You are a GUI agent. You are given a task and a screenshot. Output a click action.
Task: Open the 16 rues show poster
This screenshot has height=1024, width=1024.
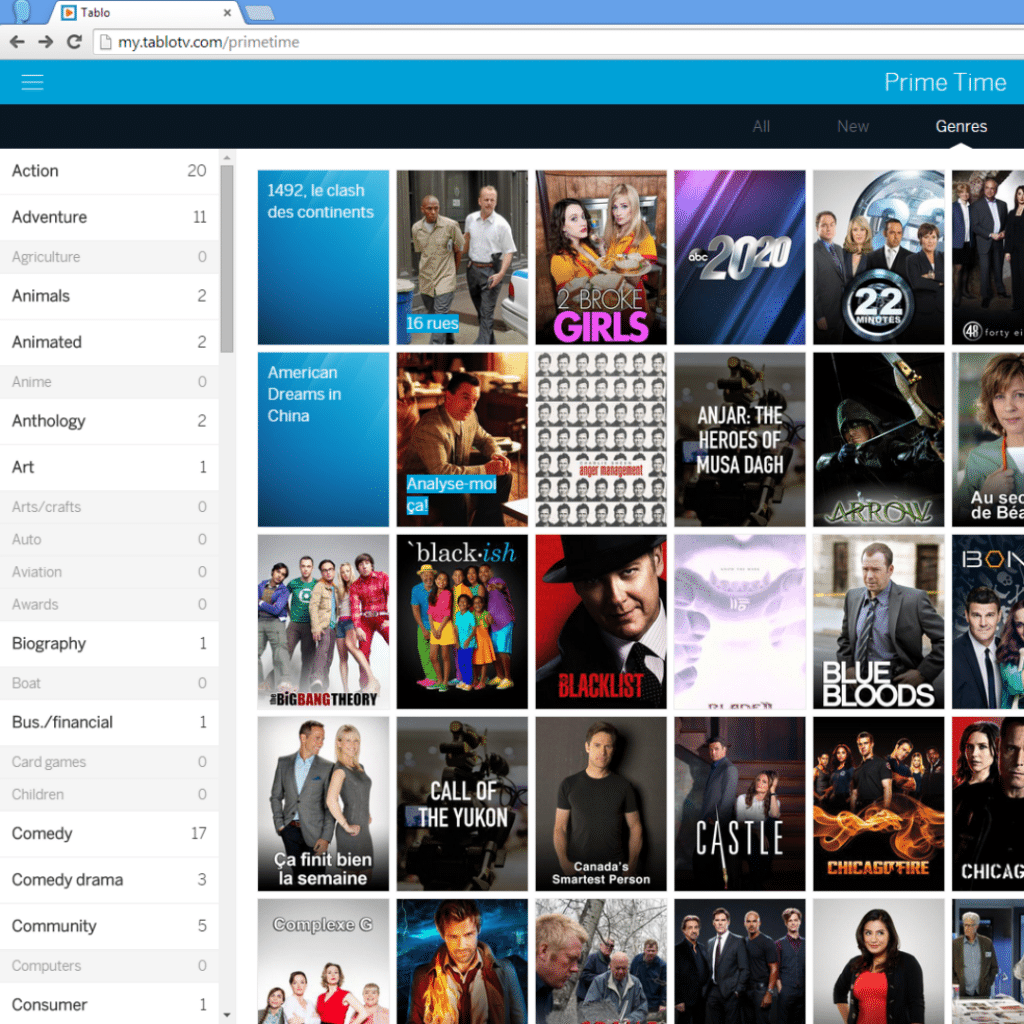tap(462, 257)
